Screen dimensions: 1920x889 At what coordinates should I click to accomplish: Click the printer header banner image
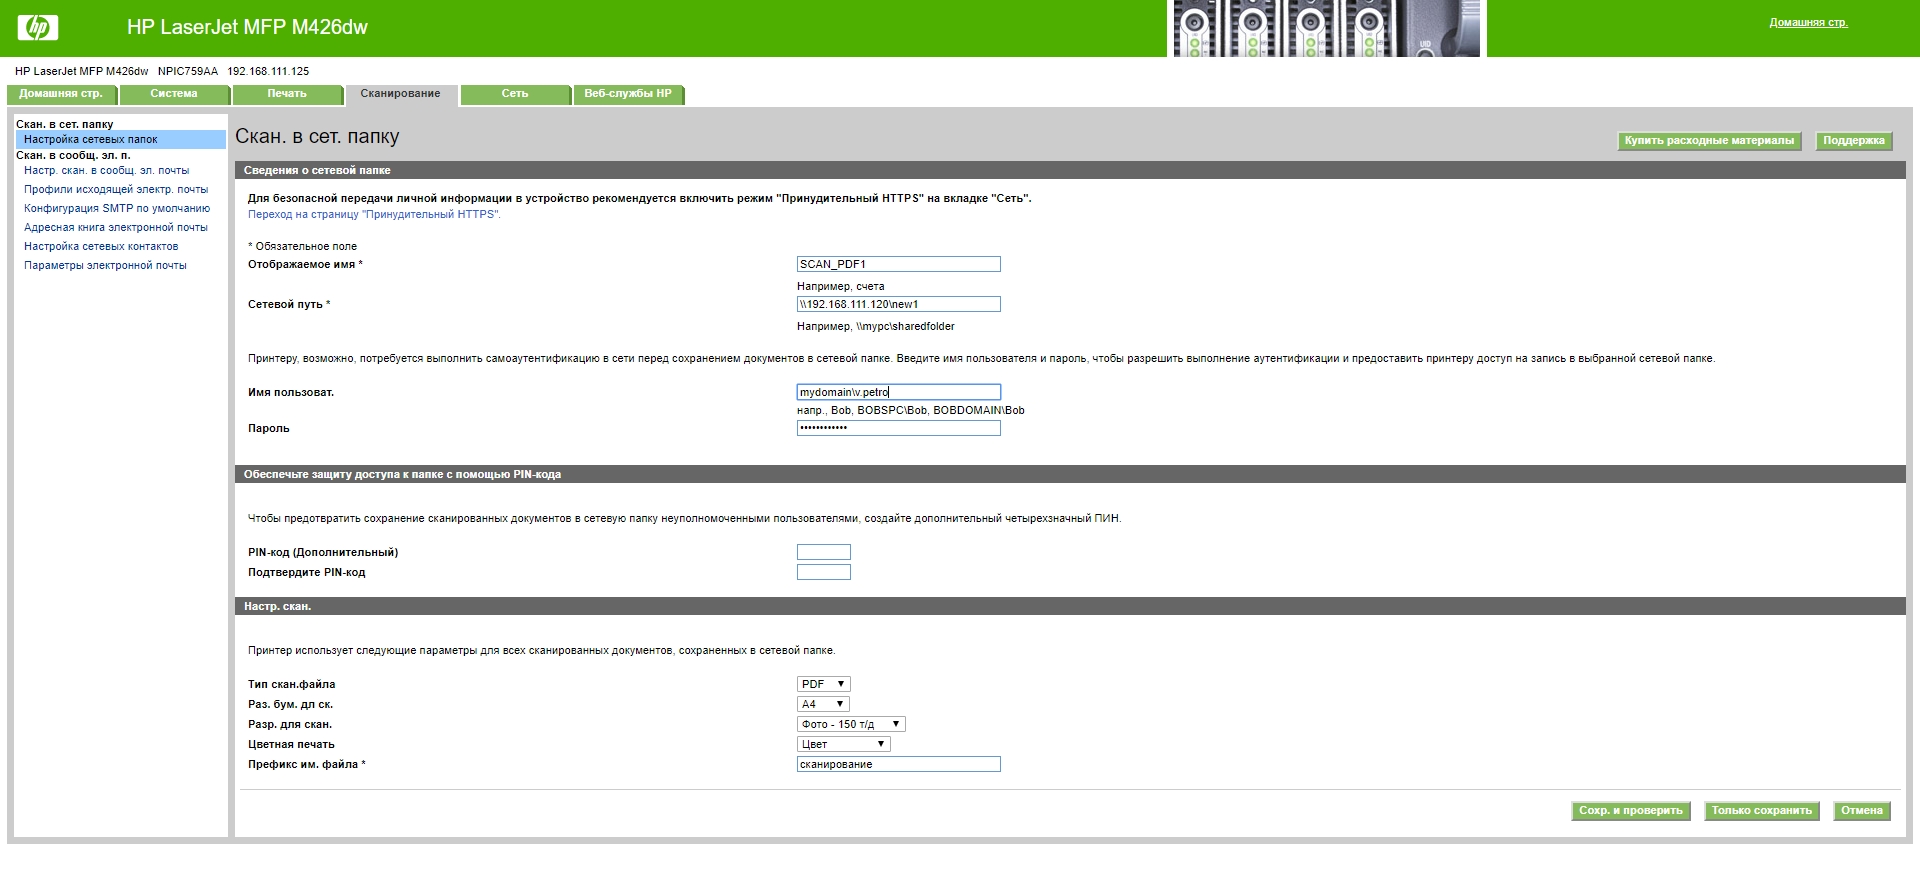click(x=1326, y=28)
